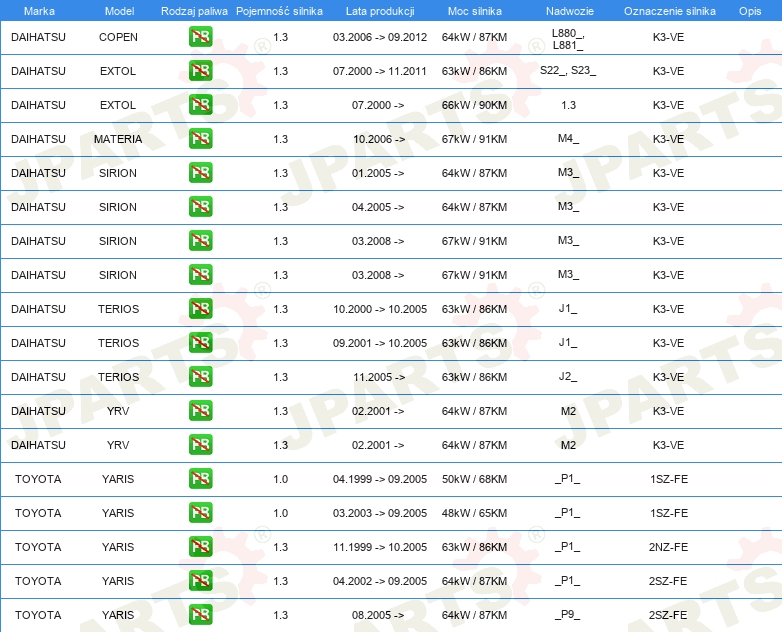The width and height of the screenshot is (782, 632).
Task: Click the date 07.2000 -> 11.2011
Action: [380, 71]
